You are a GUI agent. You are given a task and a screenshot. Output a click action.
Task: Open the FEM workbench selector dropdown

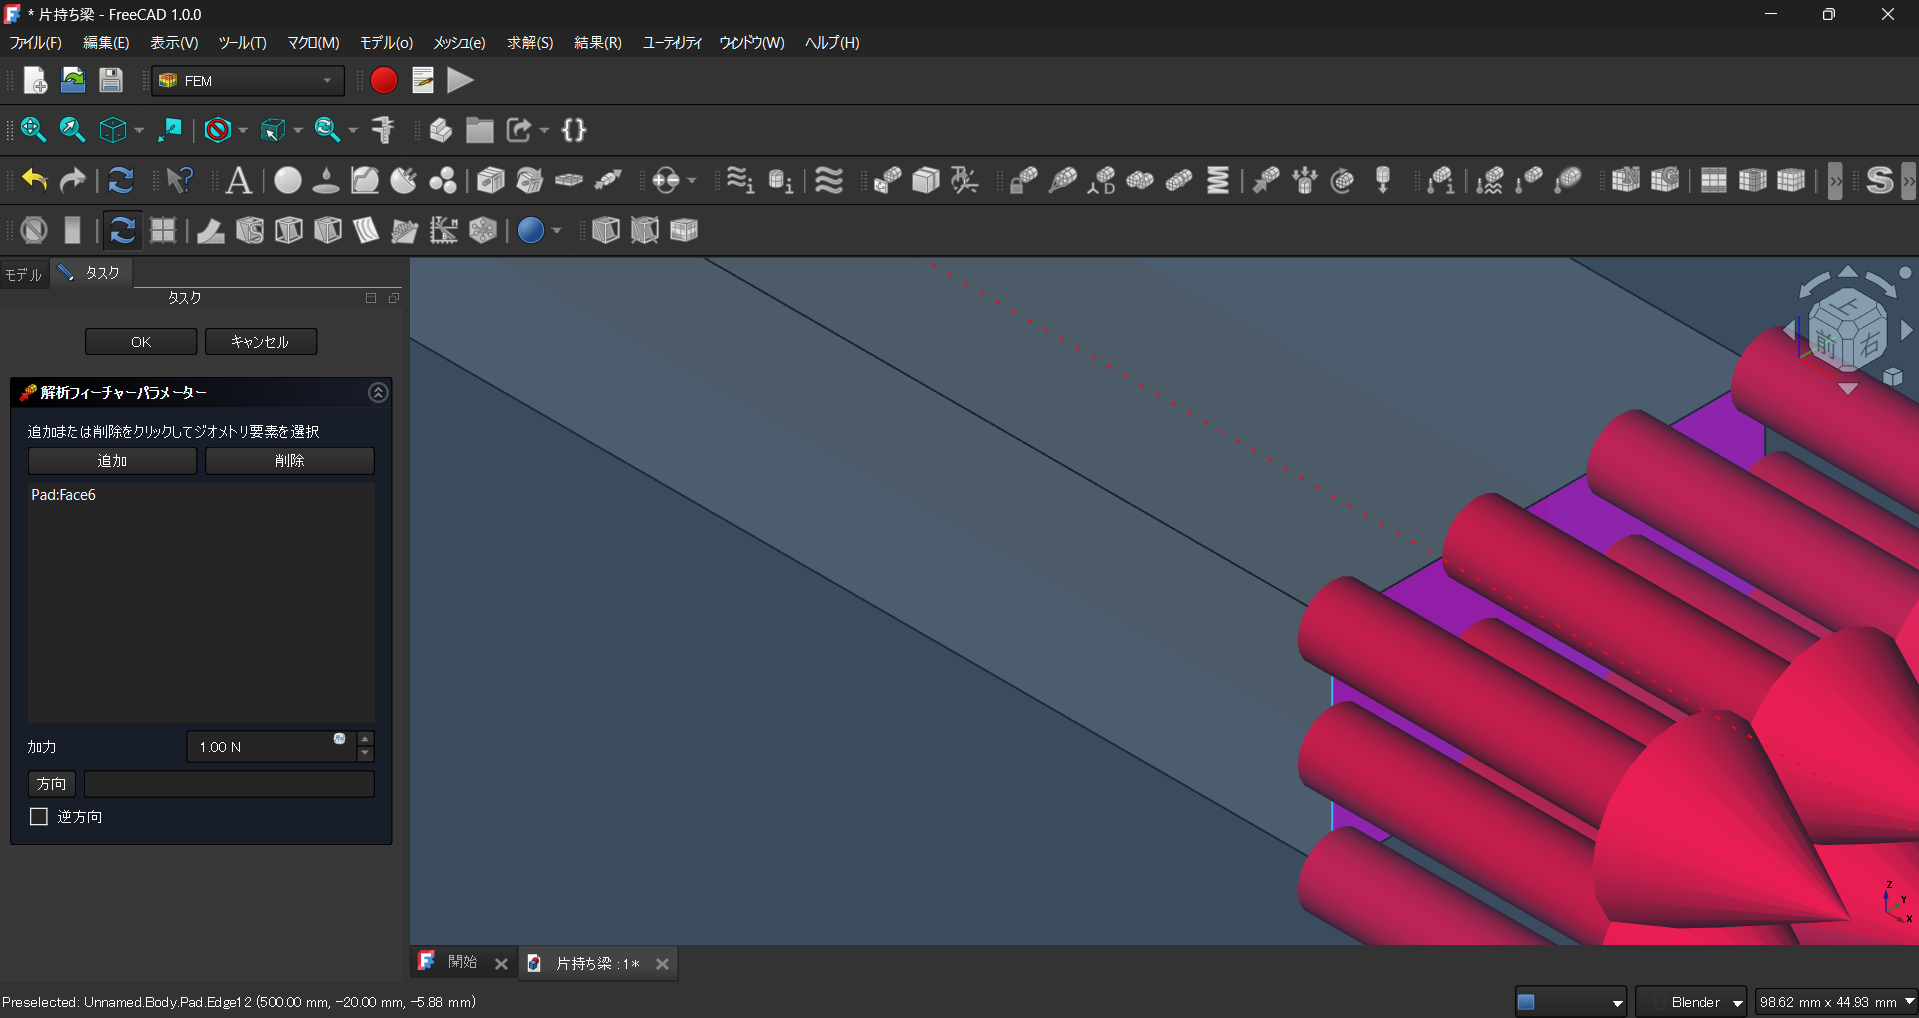[248, 81]
